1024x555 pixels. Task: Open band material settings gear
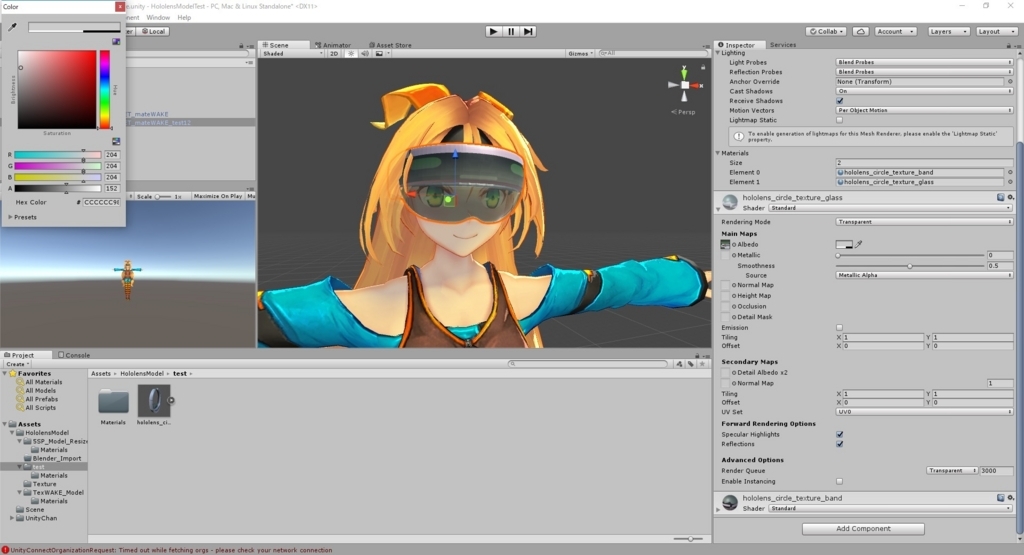(1010, 498)
